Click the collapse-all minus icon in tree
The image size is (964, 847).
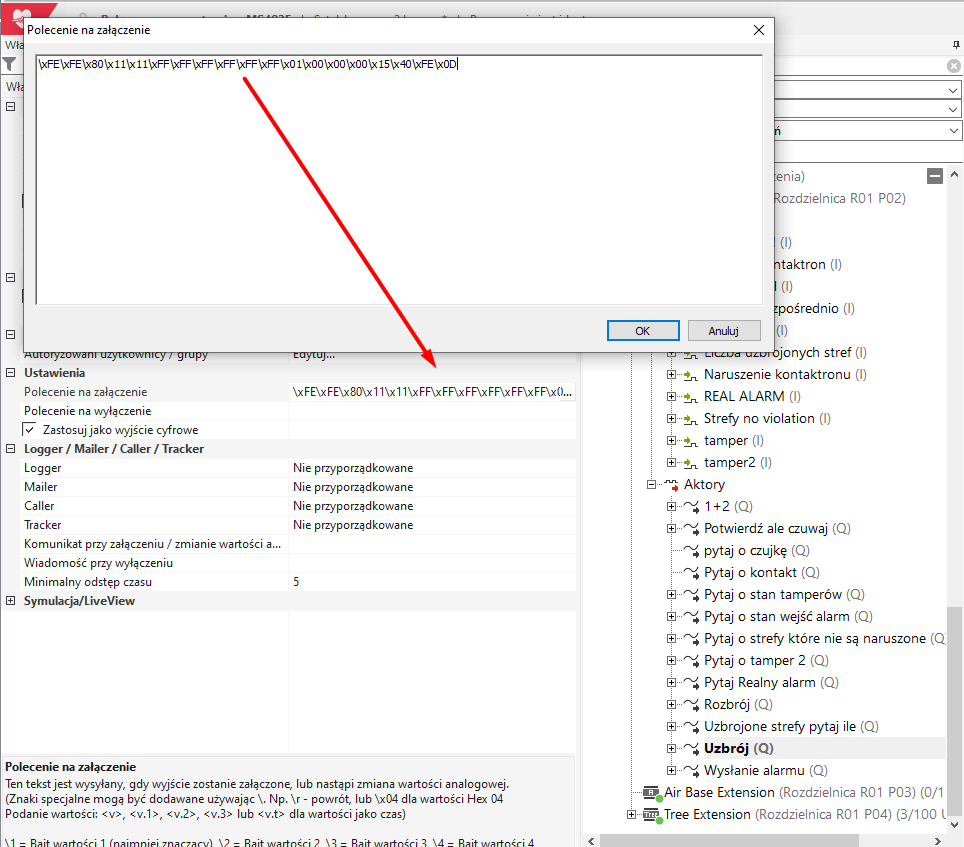pyautogui.click(x=935, y=176)
